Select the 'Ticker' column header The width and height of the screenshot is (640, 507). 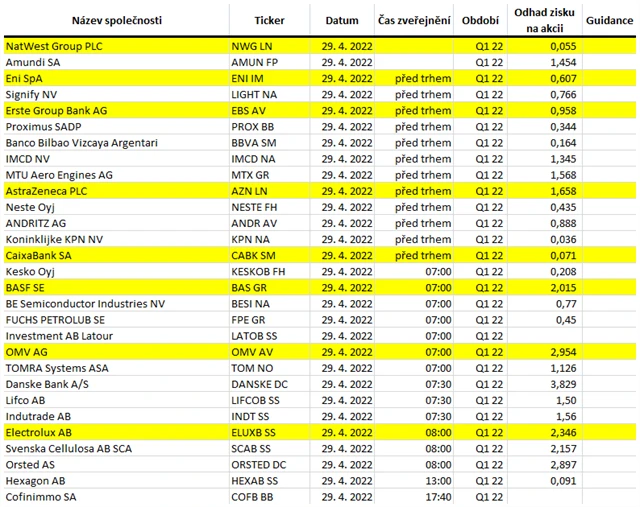pyautogui.click(x=269, y=20)
